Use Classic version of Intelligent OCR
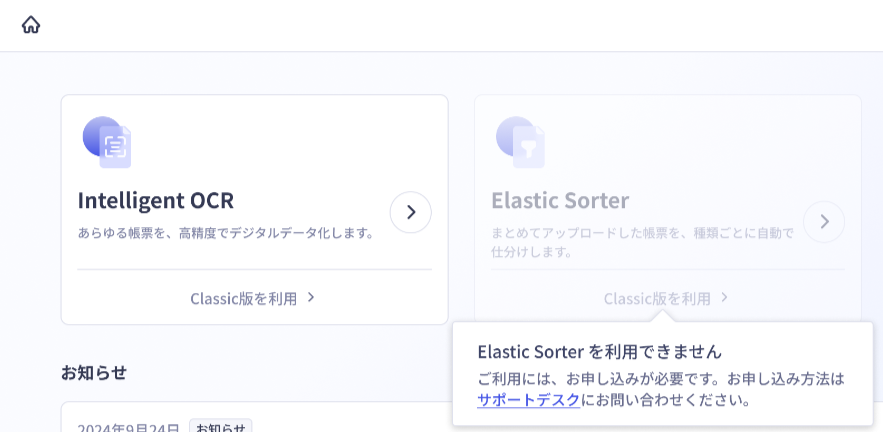 click(x=243, y=298)
